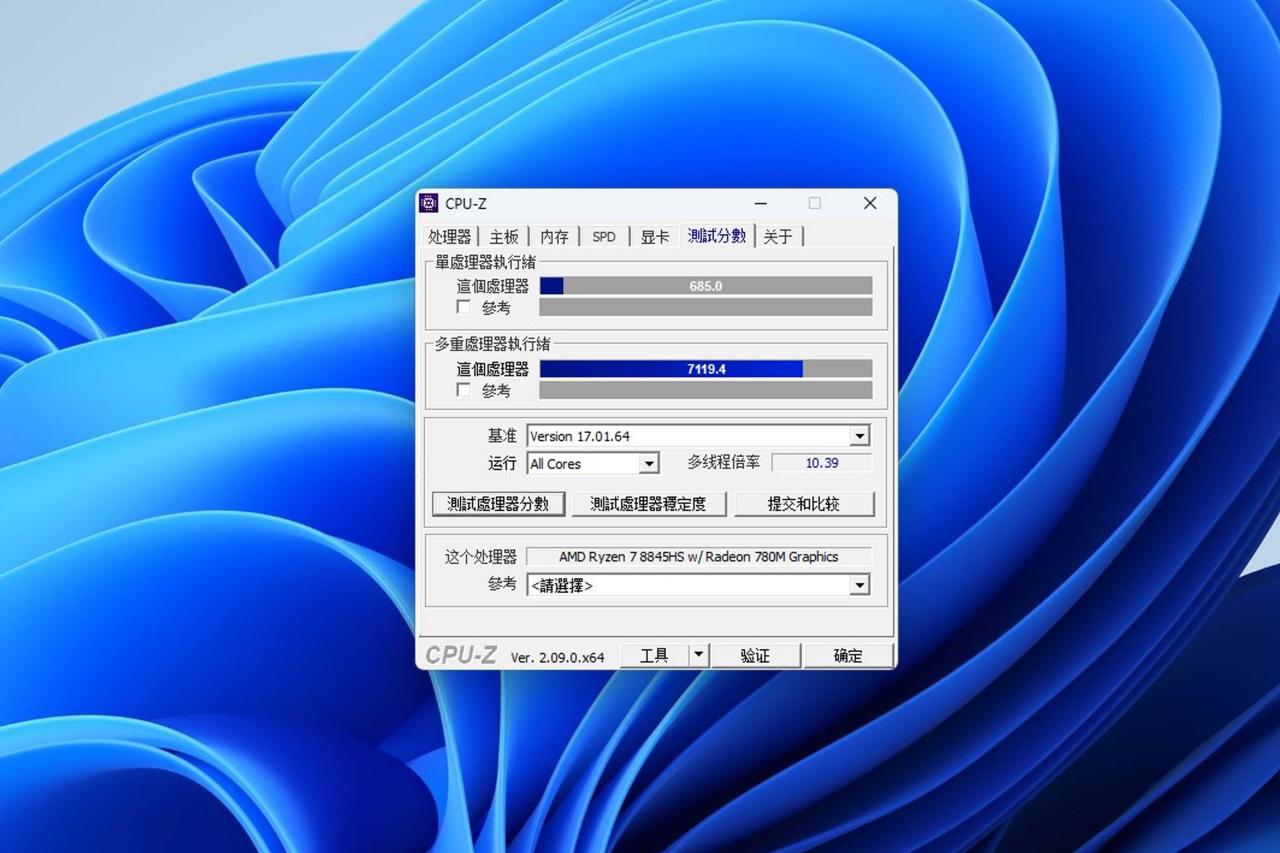Click the 工具 button
This screenshot has height=853, width=1280.
click(x=655, y=656)
